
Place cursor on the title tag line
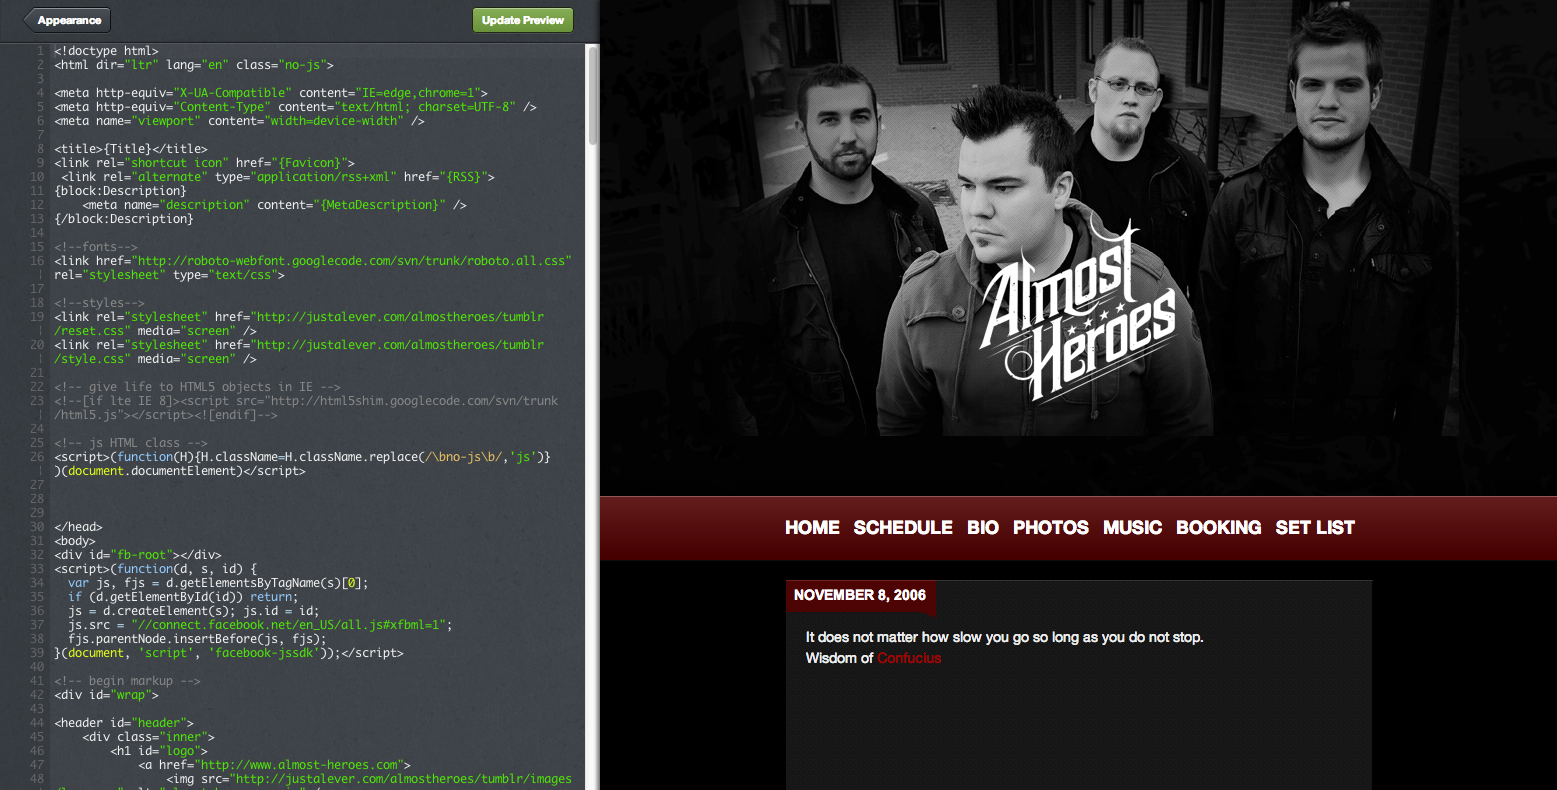[x=130, y=149]
